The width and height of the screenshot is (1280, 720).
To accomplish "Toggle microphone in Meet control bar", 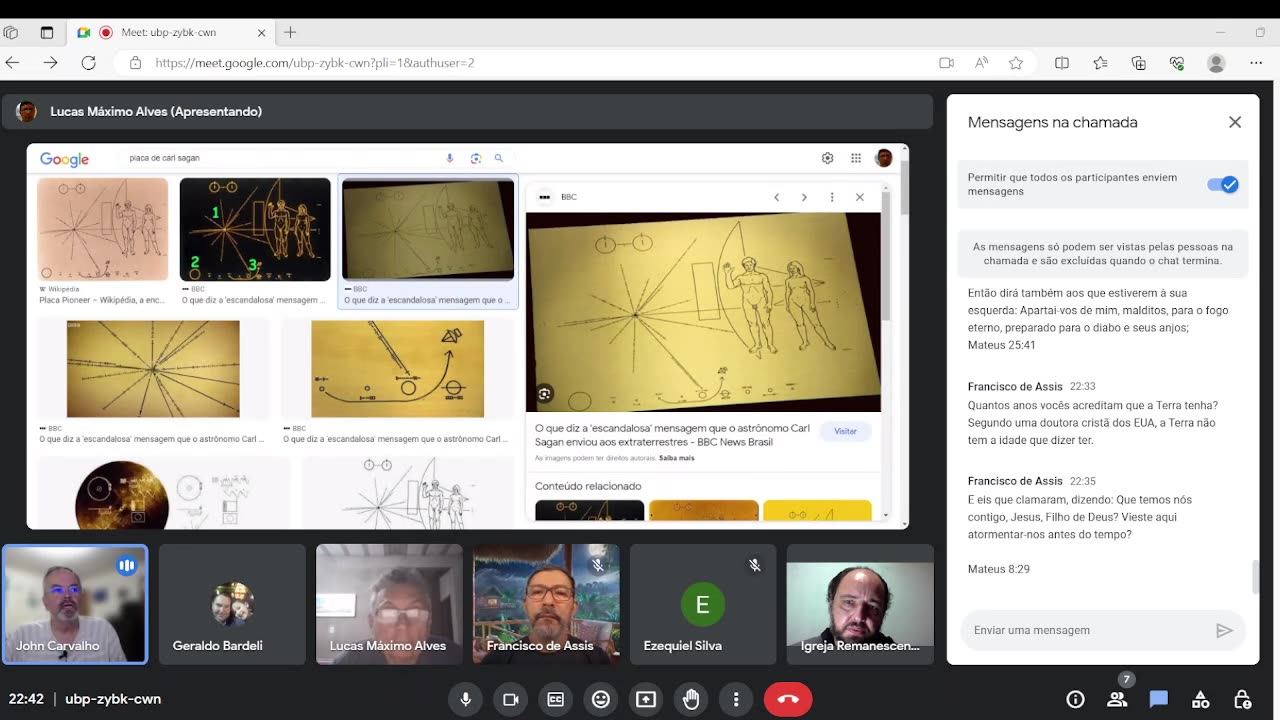I will [465, 699].
